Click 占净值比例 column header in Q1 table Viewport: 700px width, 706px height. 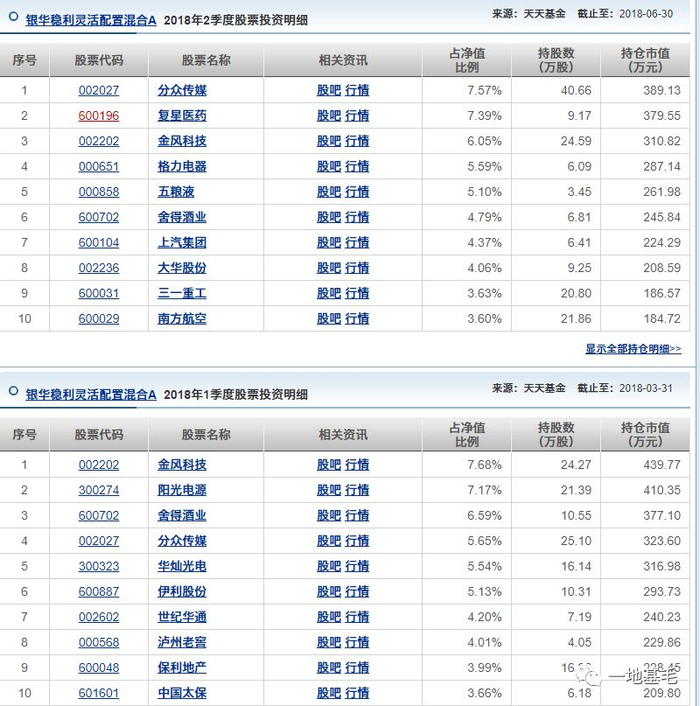click(x=467, y=434)
